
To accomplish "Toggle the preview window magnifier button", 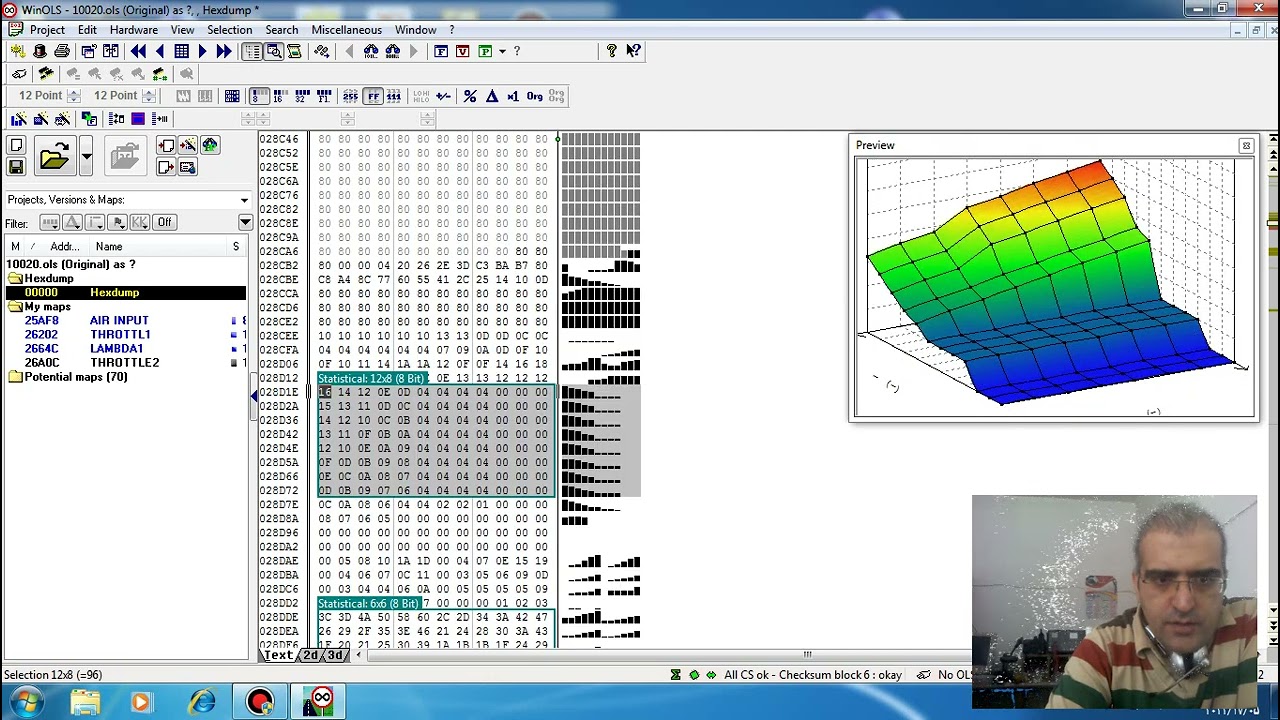I will point(273,51).
